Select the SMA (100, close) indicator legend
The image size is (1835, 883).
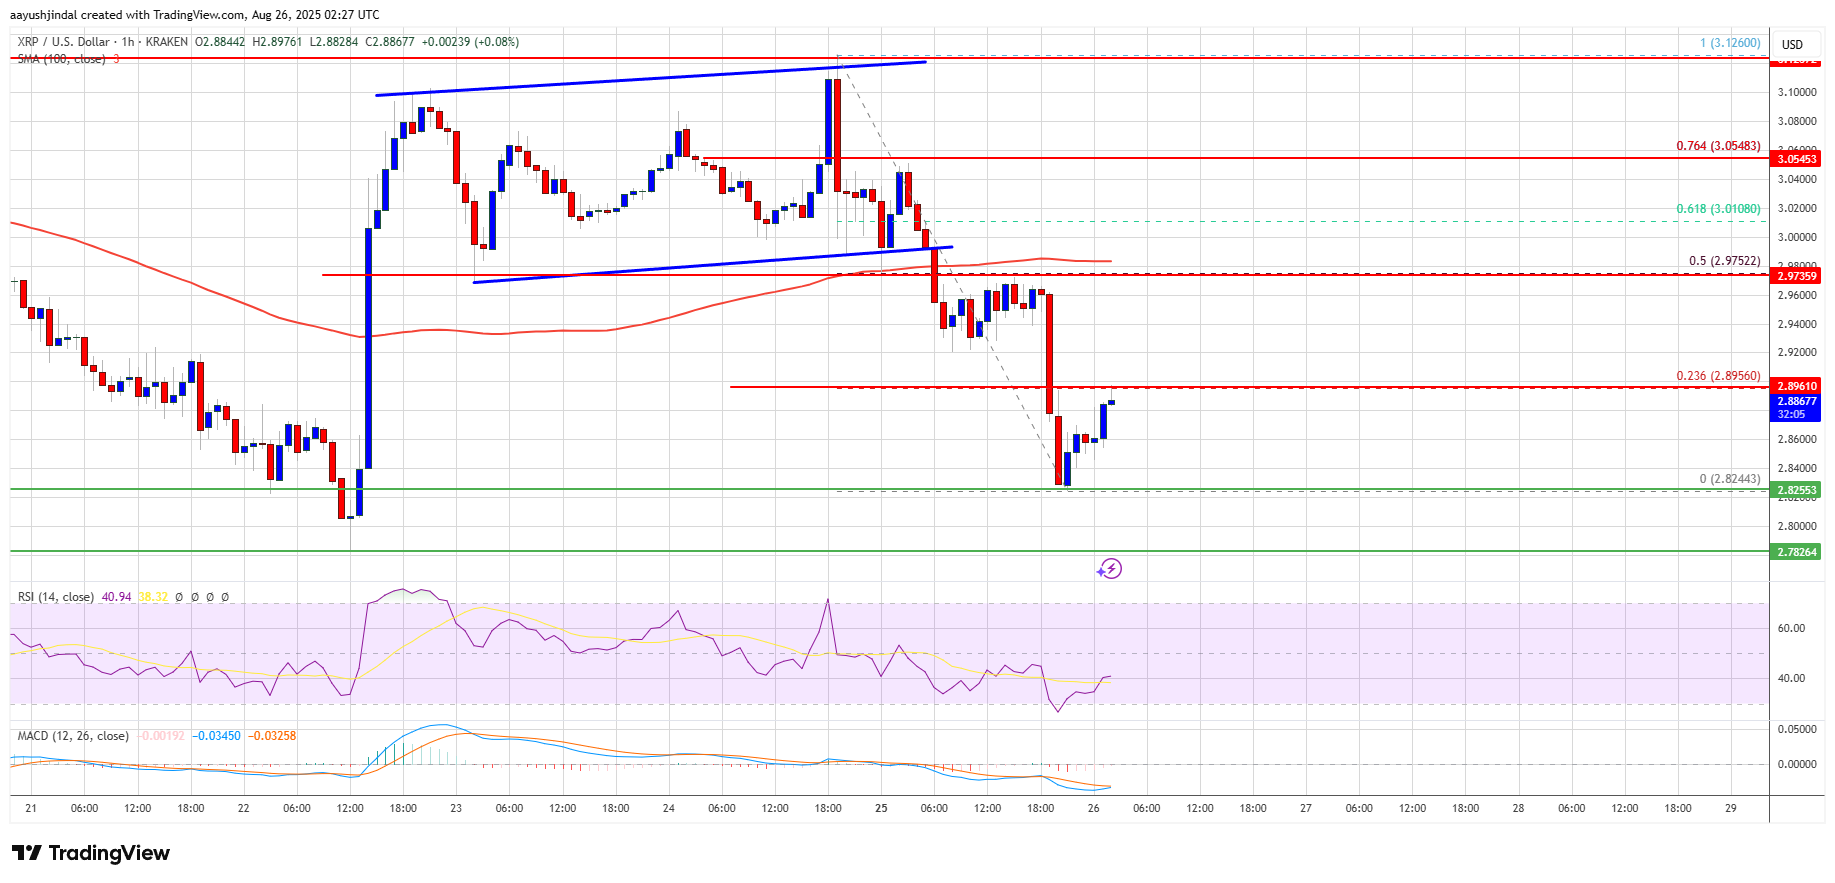tap(61, 59)
